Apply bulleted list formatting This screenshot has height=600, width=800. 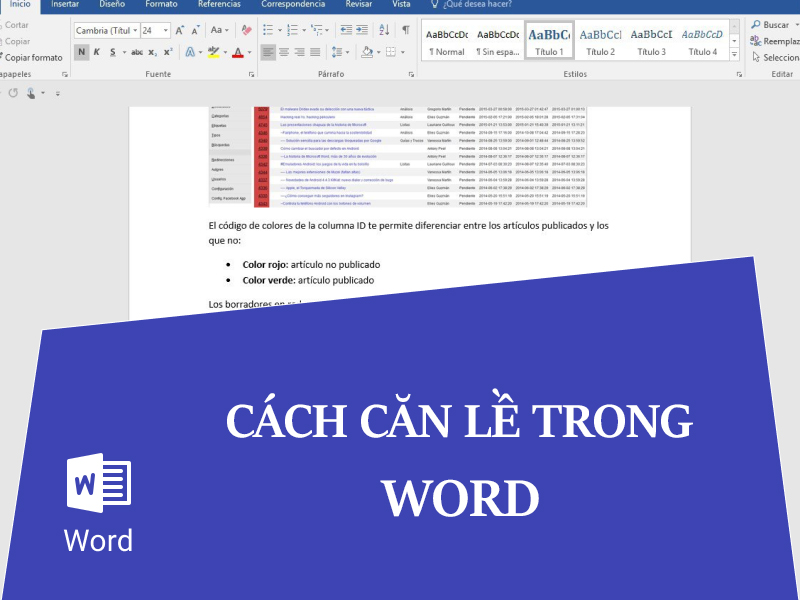[268, 30]
